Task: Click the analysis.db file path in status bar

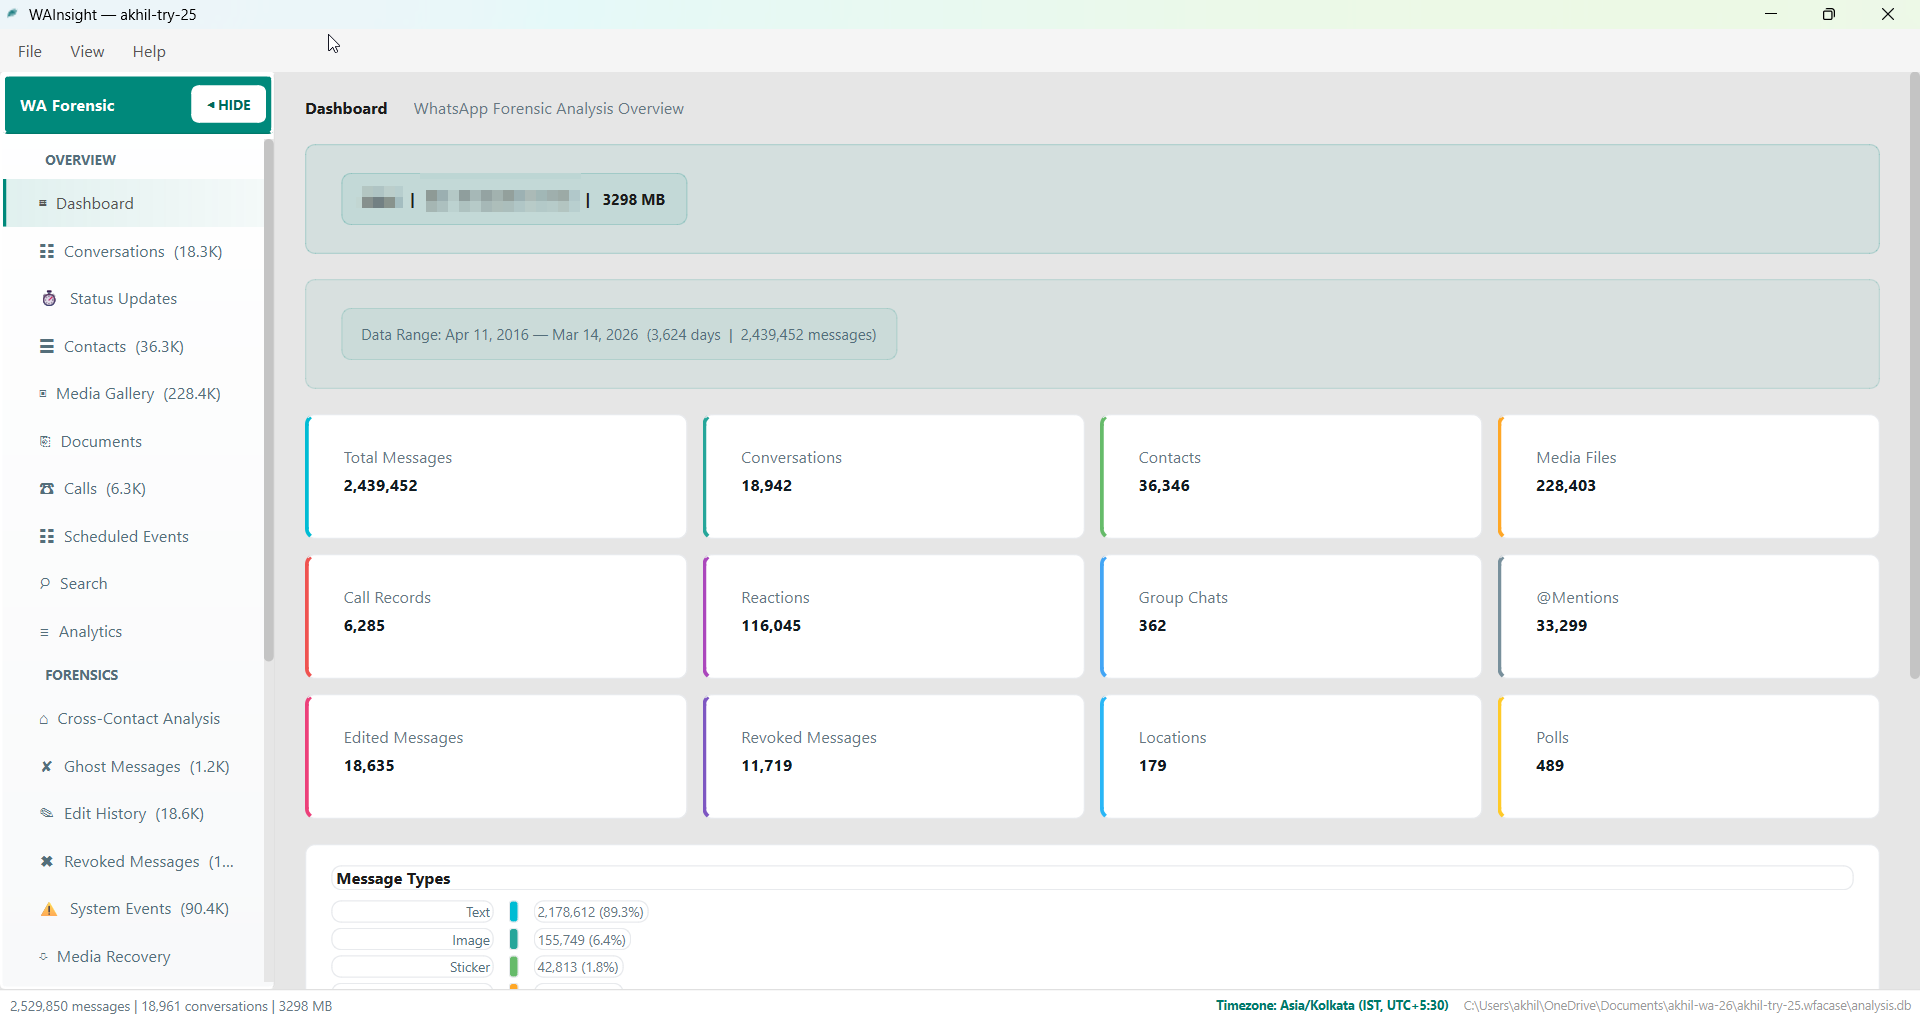Action: (1687, 1006)
